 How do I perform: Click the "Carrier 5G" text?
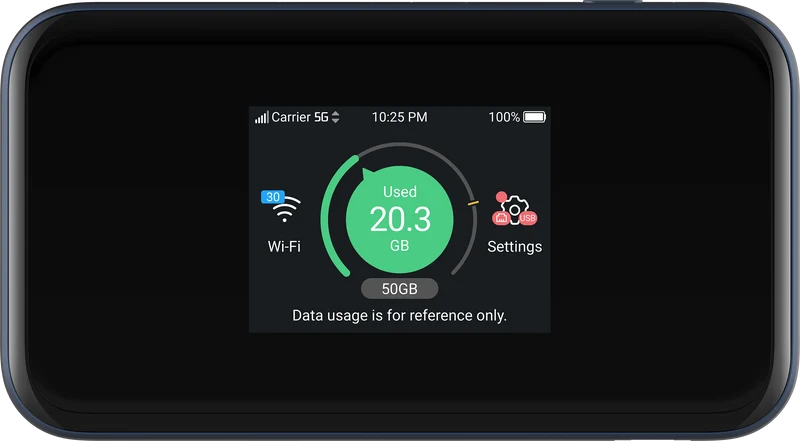(x=300, y=117)
